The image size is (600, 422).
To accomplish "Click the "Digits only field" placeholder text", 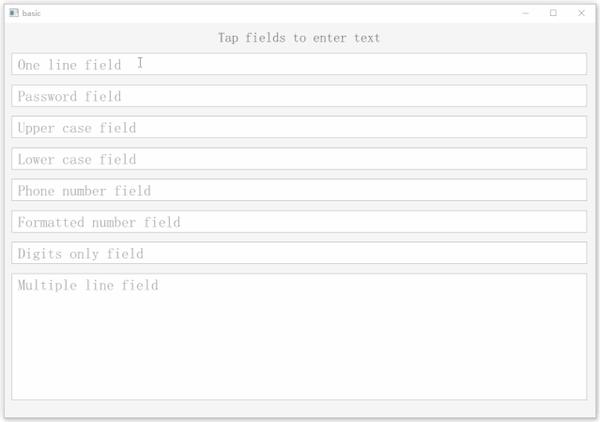I will coord(81,253).
